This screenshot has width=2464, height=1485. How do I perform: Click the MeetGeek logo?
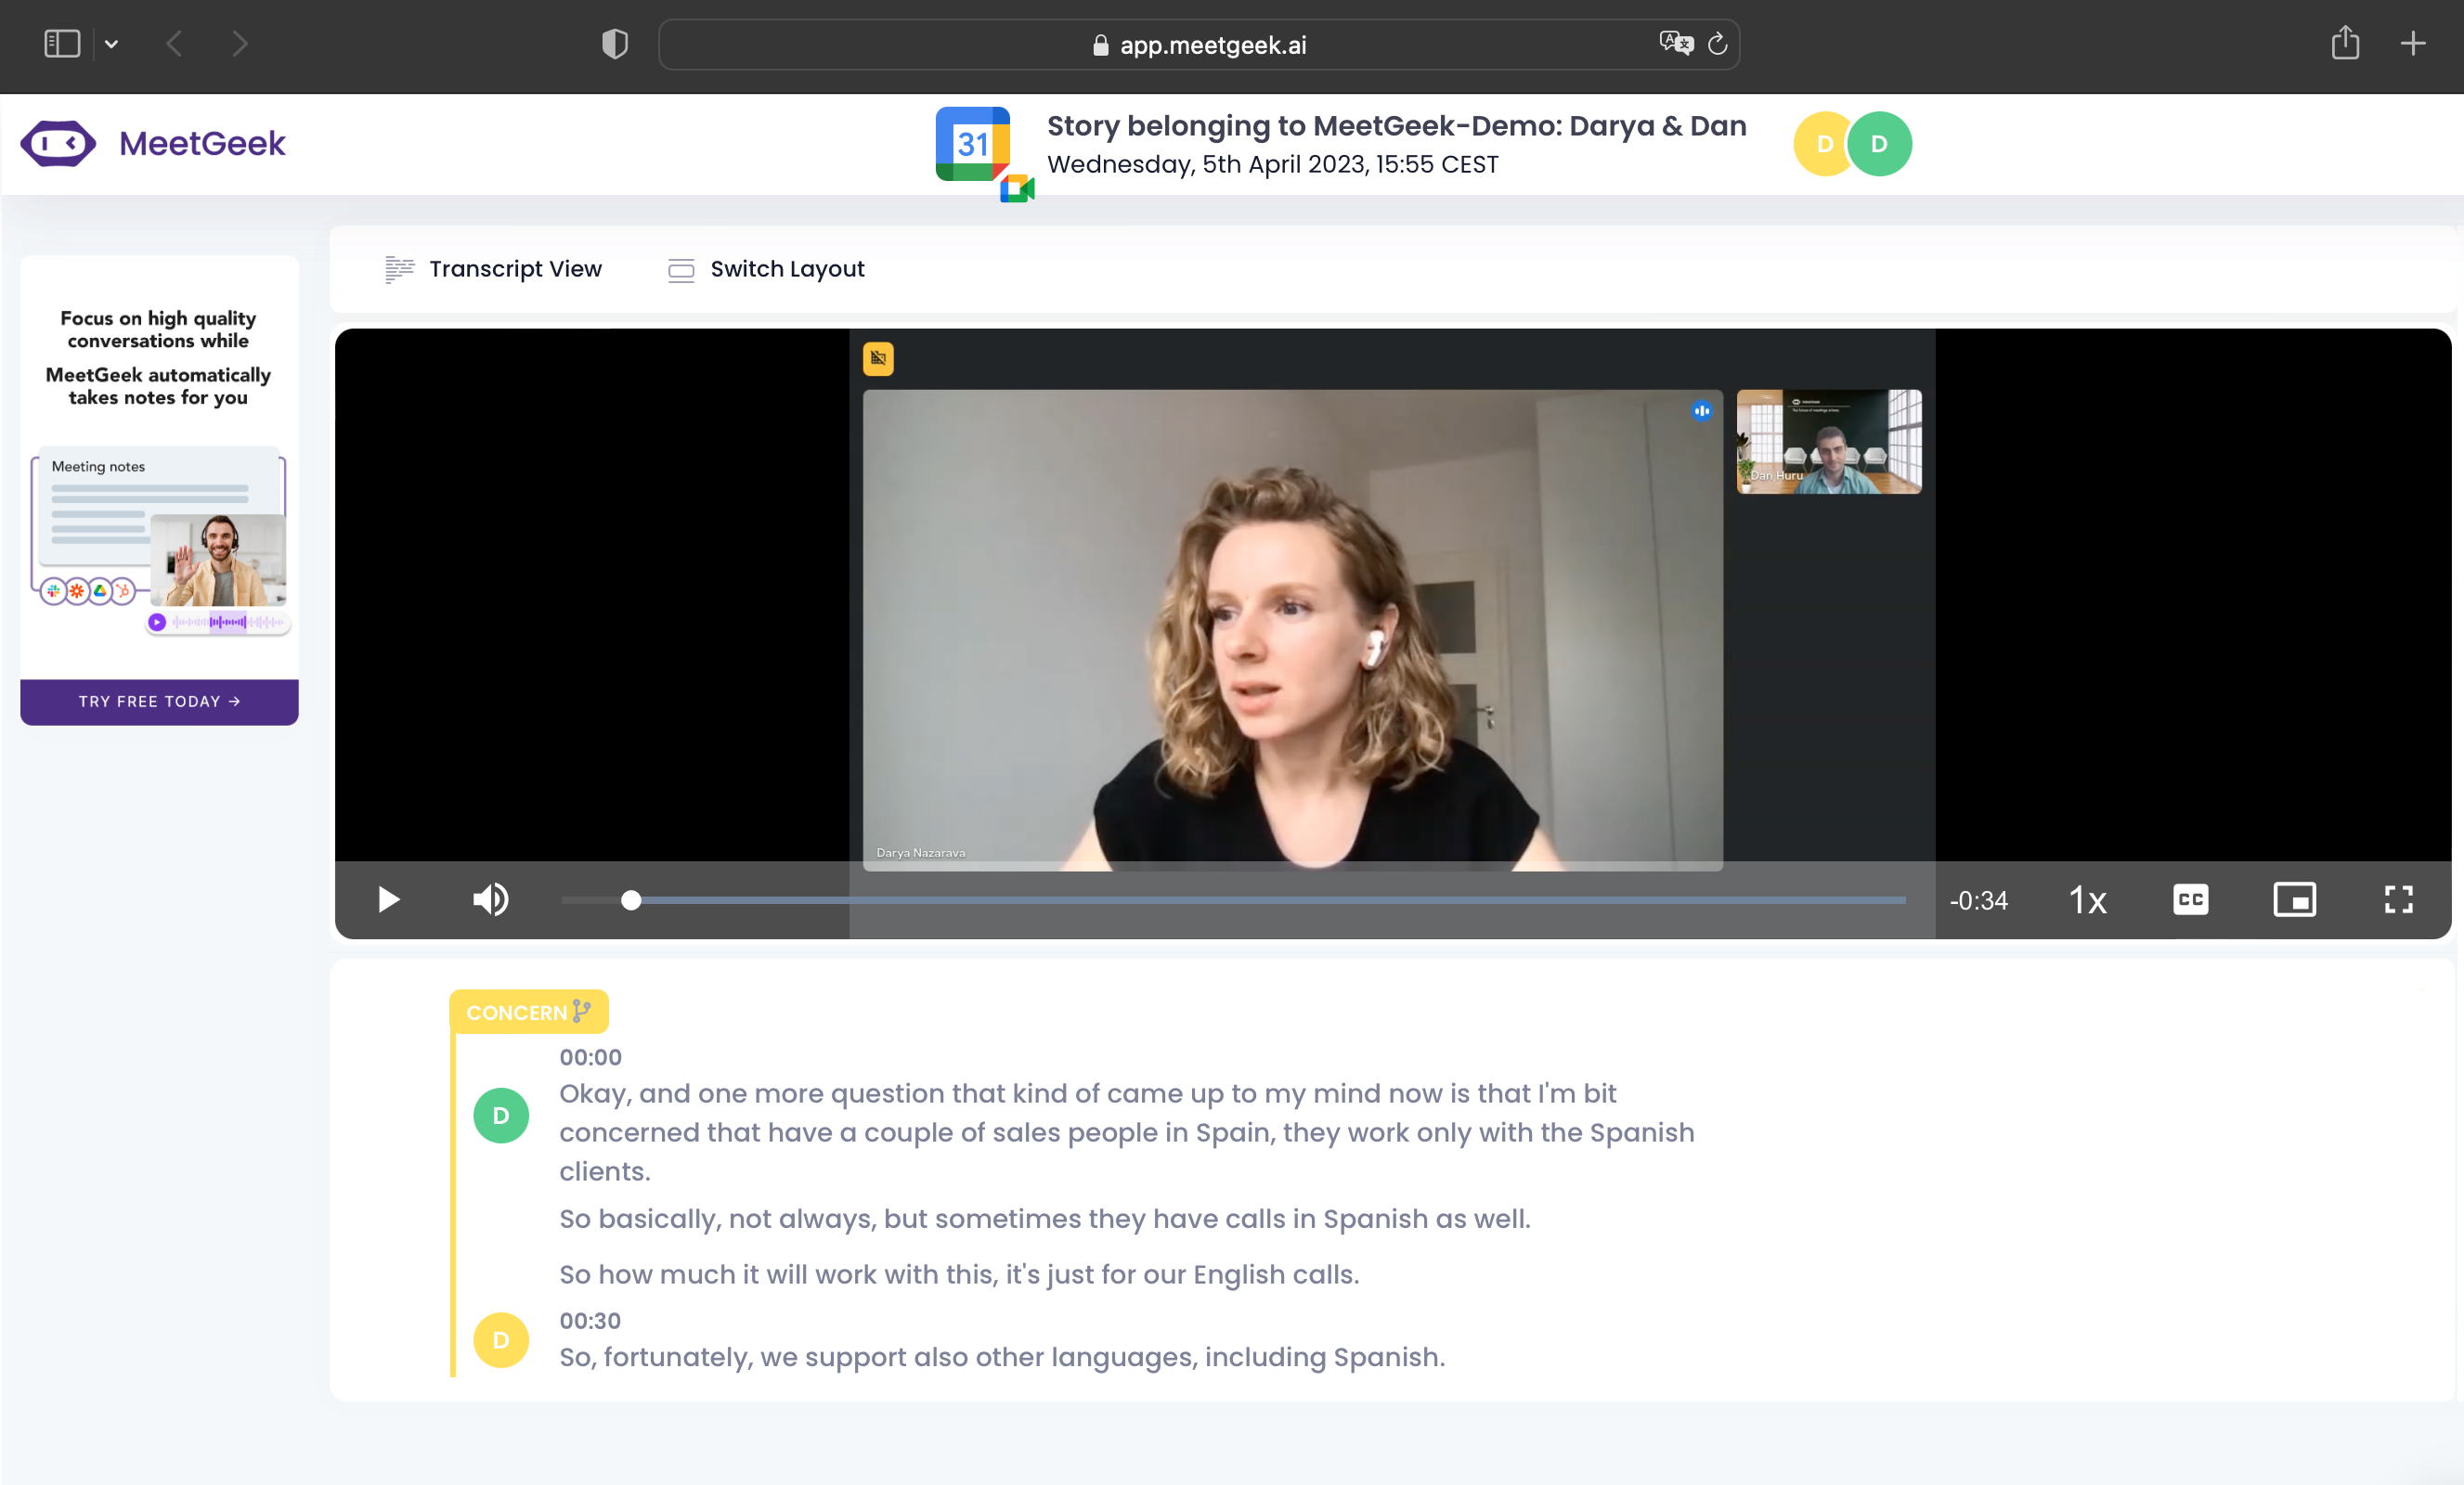click(153, 144)
